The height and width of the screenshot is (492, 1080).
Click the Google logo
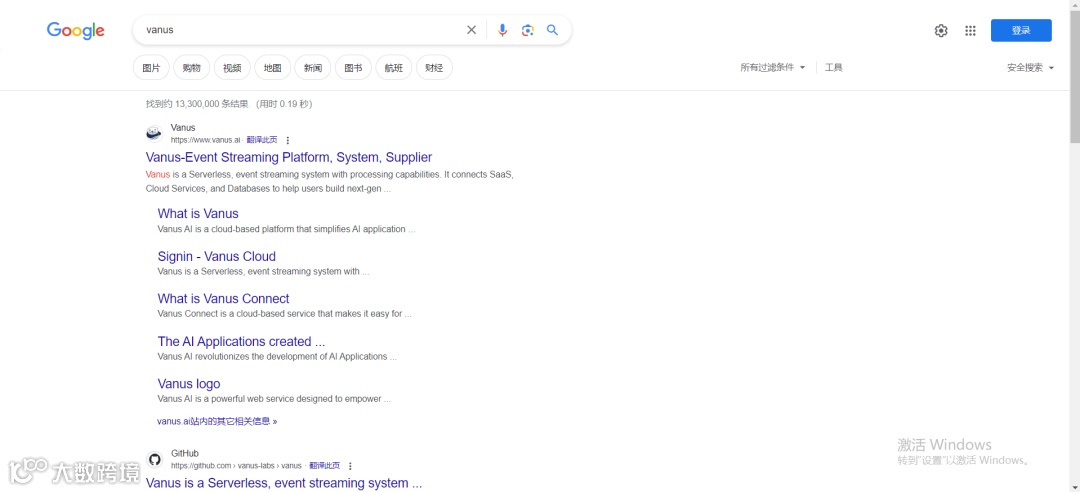coord(76,30)
